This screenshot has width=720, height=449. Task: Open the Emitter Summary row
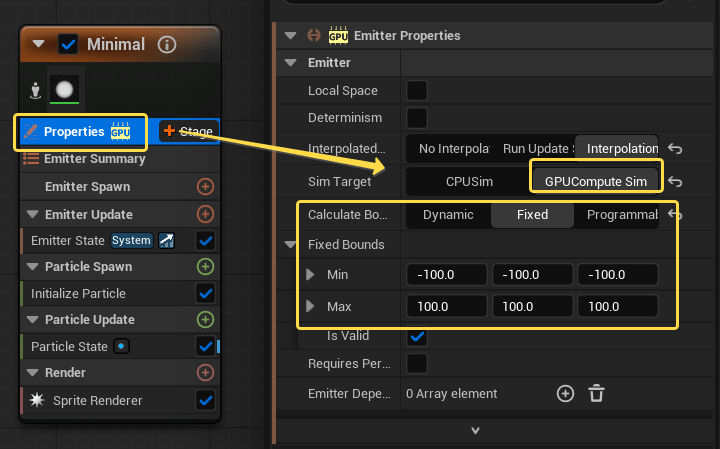[119, 159]
